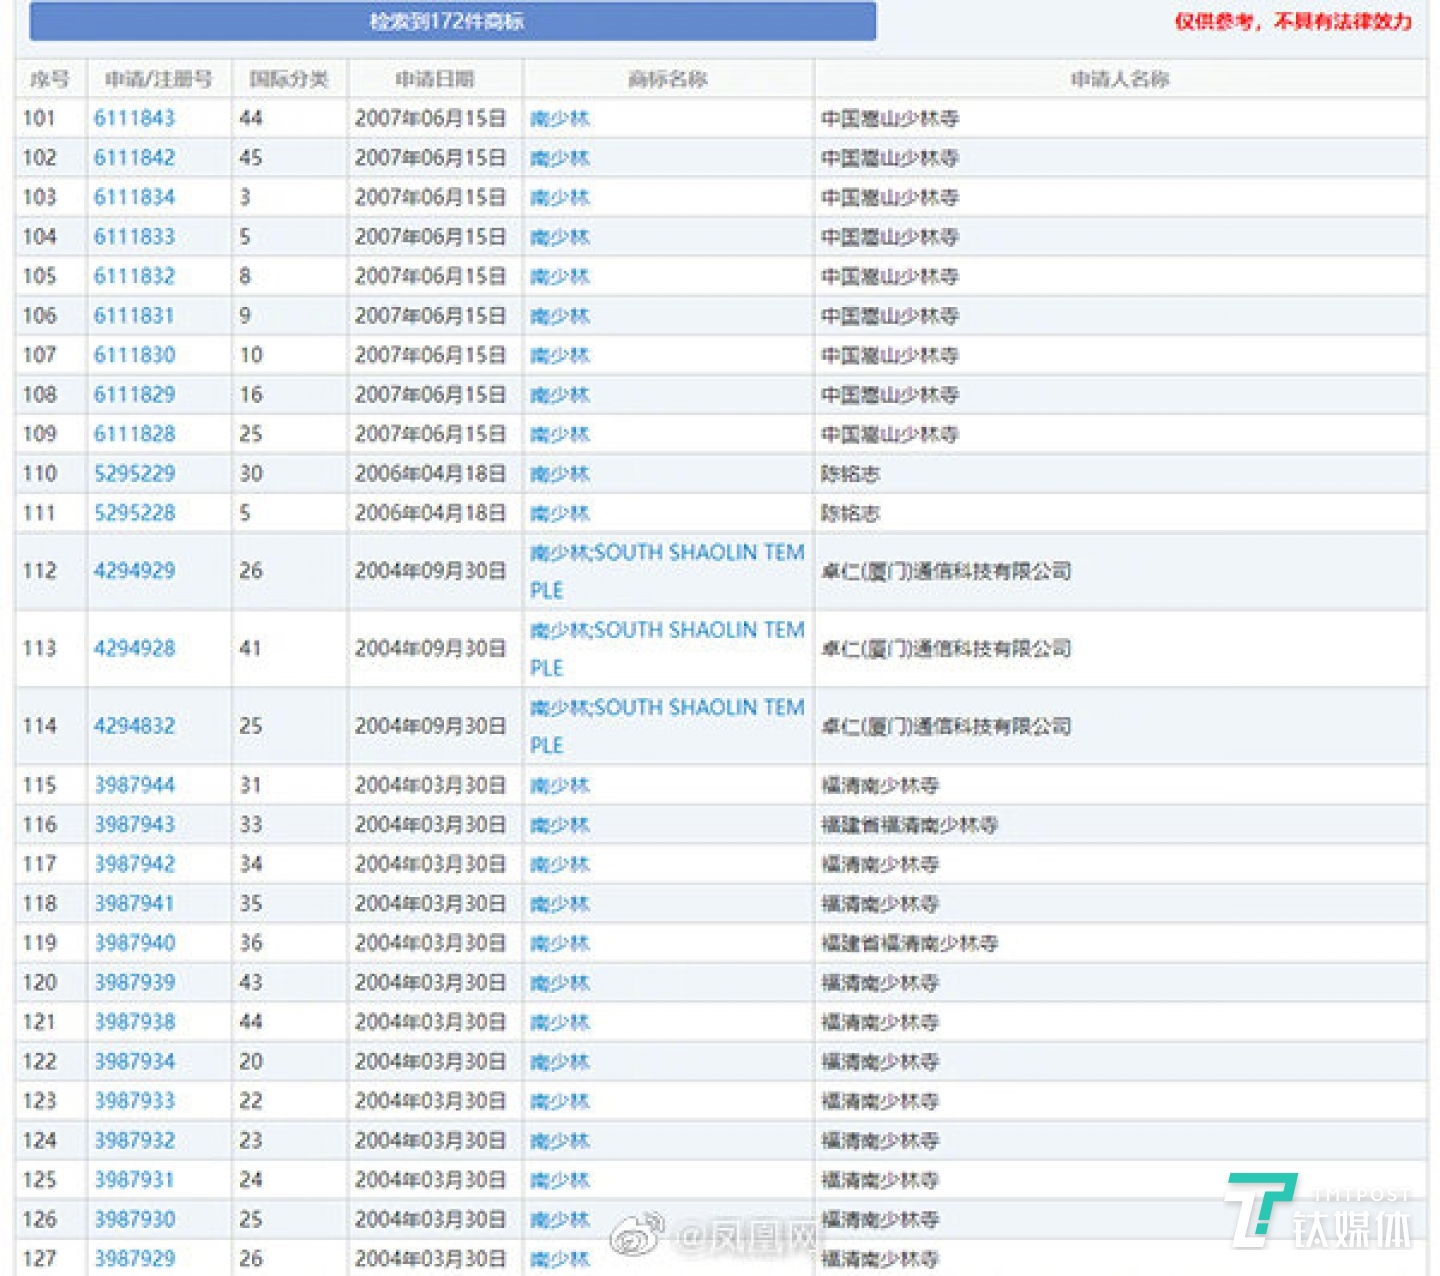The height and width of the screenshot is (1276, 1440).
Task: Open registration number 5295229 link
Action: click(x=135, y=473)
